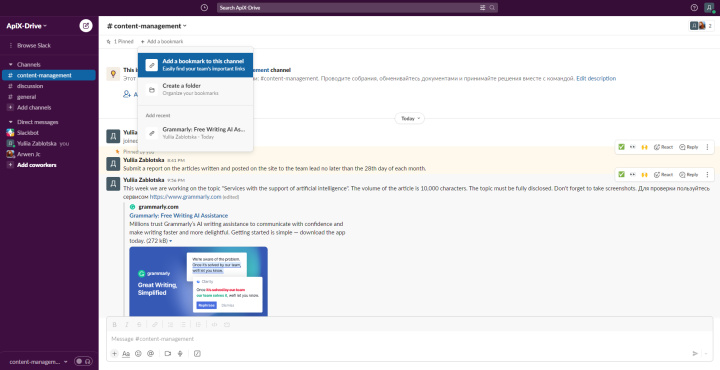Select Create a folder option
This screenshot has height=370, width=720.
(195, 90)
